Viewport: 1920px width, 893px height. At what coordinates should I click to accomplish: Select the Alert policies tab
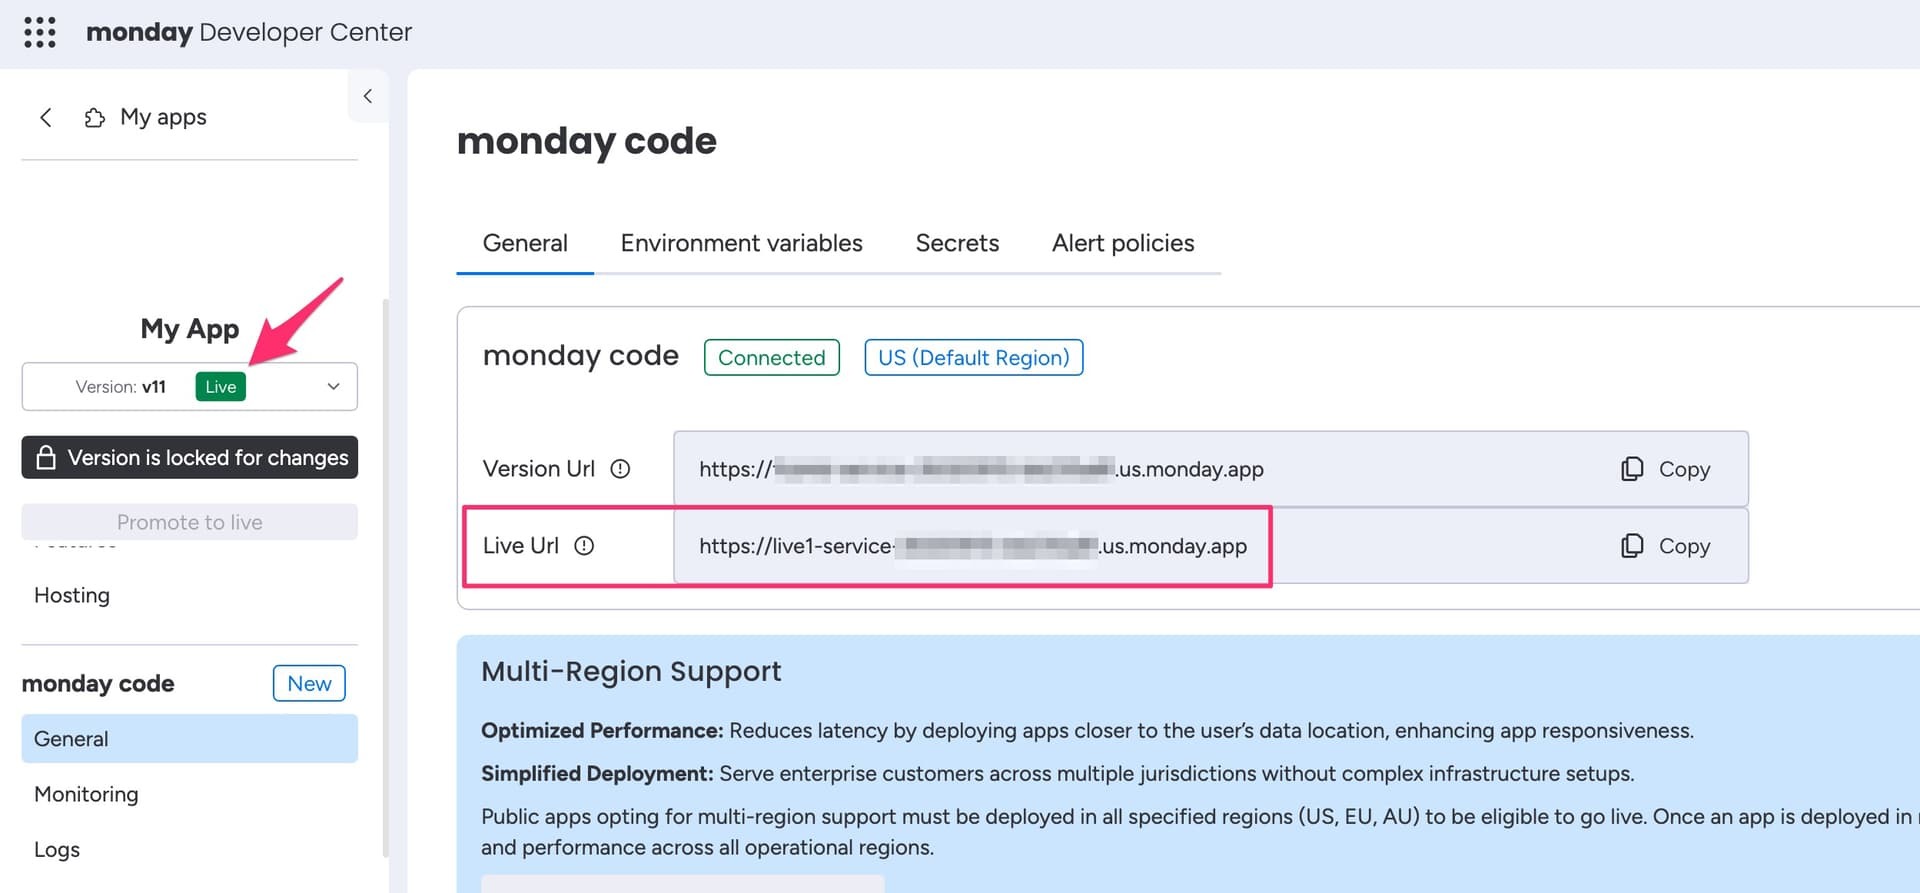pos(1123,243)
